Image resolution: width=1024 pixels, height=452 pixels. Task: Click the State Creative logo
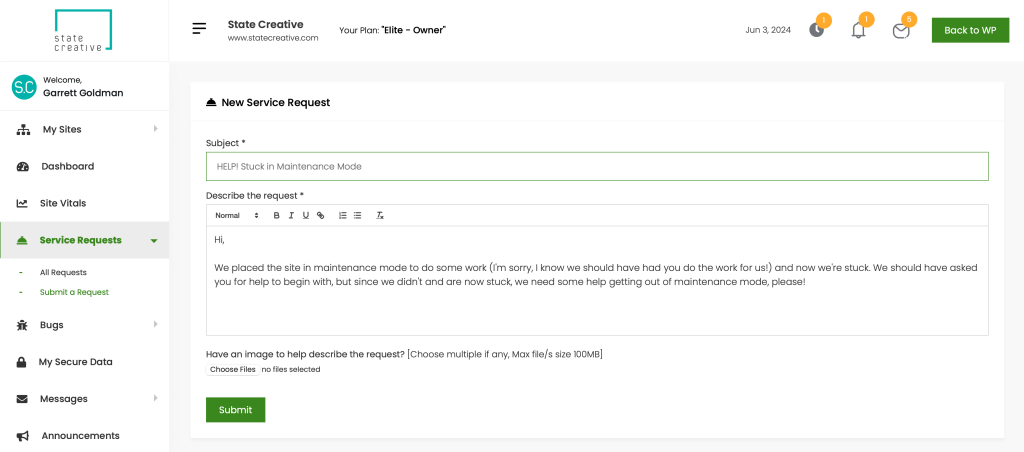[x=84, y=30]
